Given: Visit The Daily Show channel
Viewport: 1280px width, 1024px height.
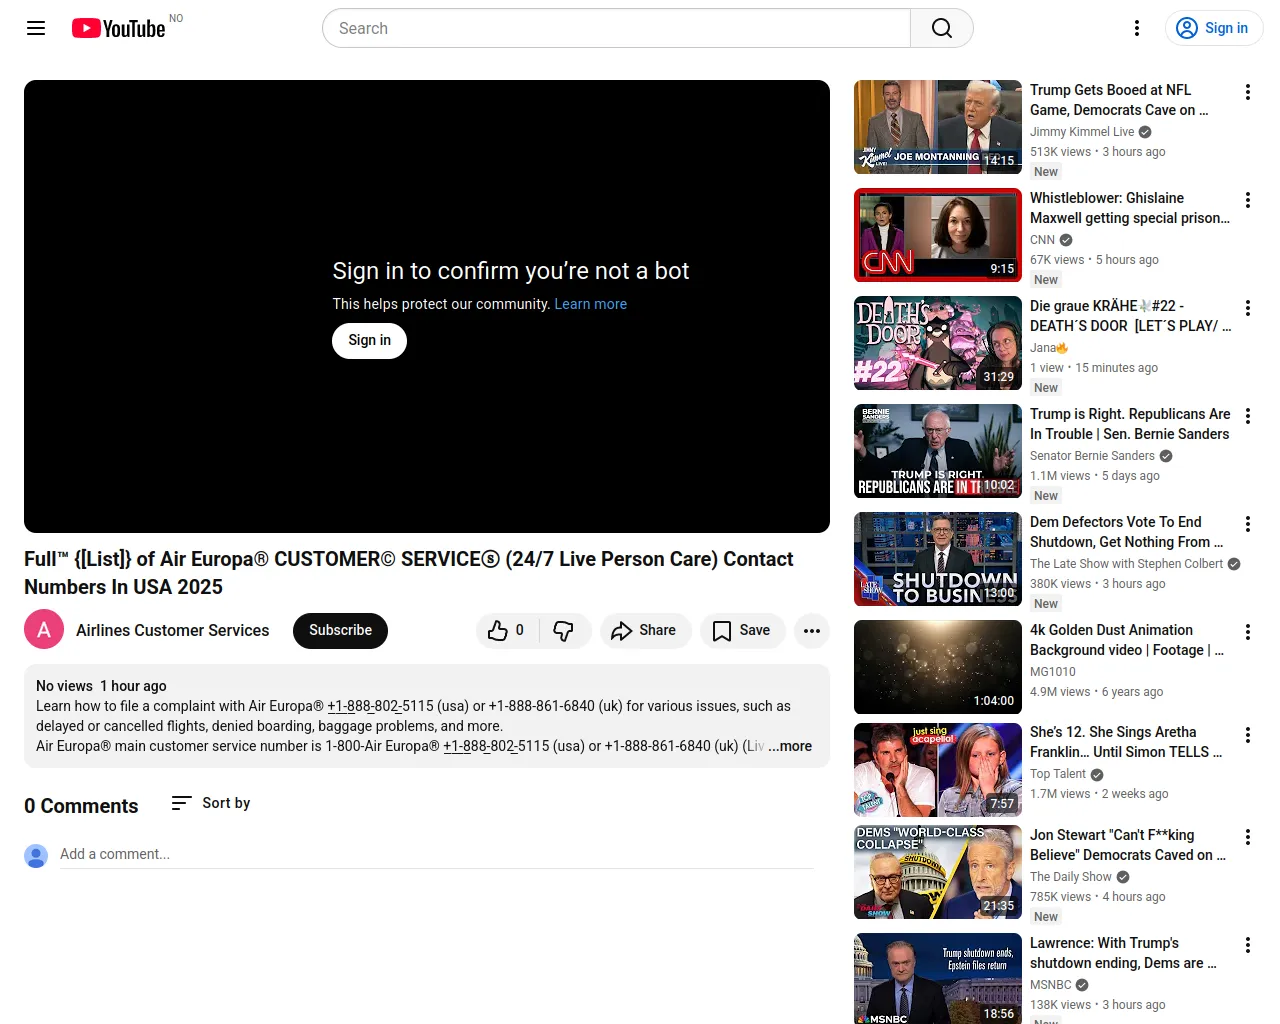Looking at the screenshot, I should click(x=1071, y=877).
